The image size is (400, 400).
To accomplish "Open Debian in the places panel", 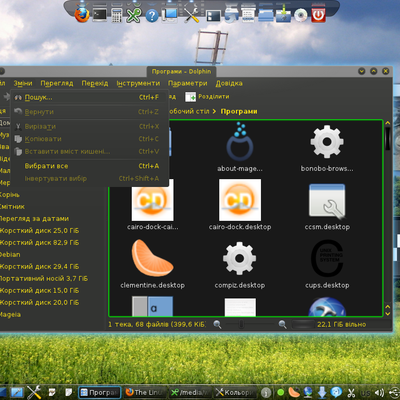I will click(x=10, y=255).
